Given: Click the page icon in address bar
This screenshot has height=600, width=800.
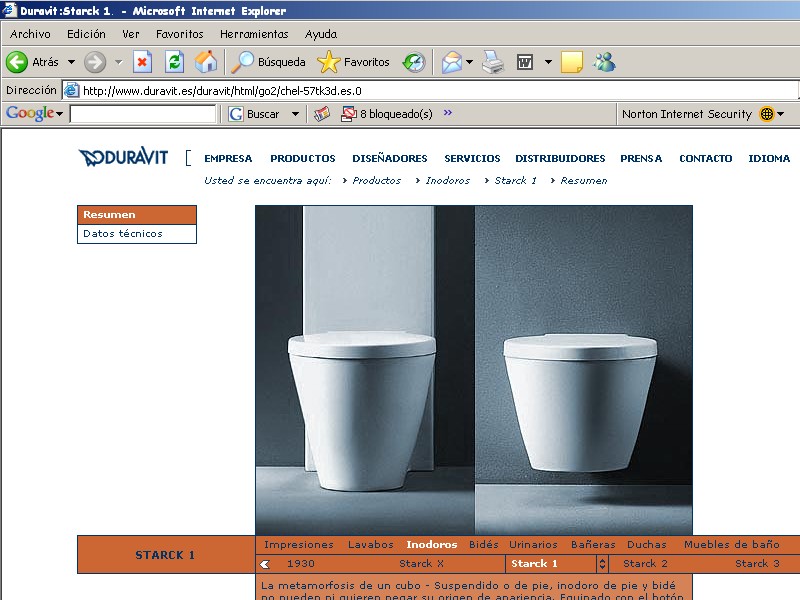Looking at the screenshot, I should pyautogui.click(x=71, y=90).
